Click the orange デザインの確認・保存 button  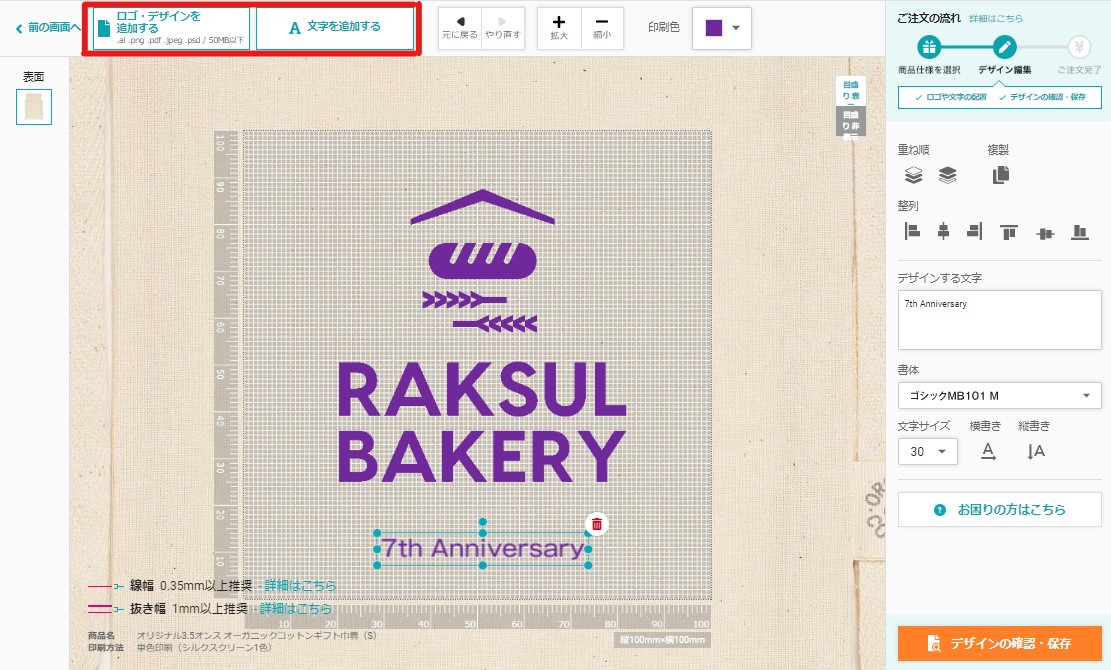point(1000,643)
